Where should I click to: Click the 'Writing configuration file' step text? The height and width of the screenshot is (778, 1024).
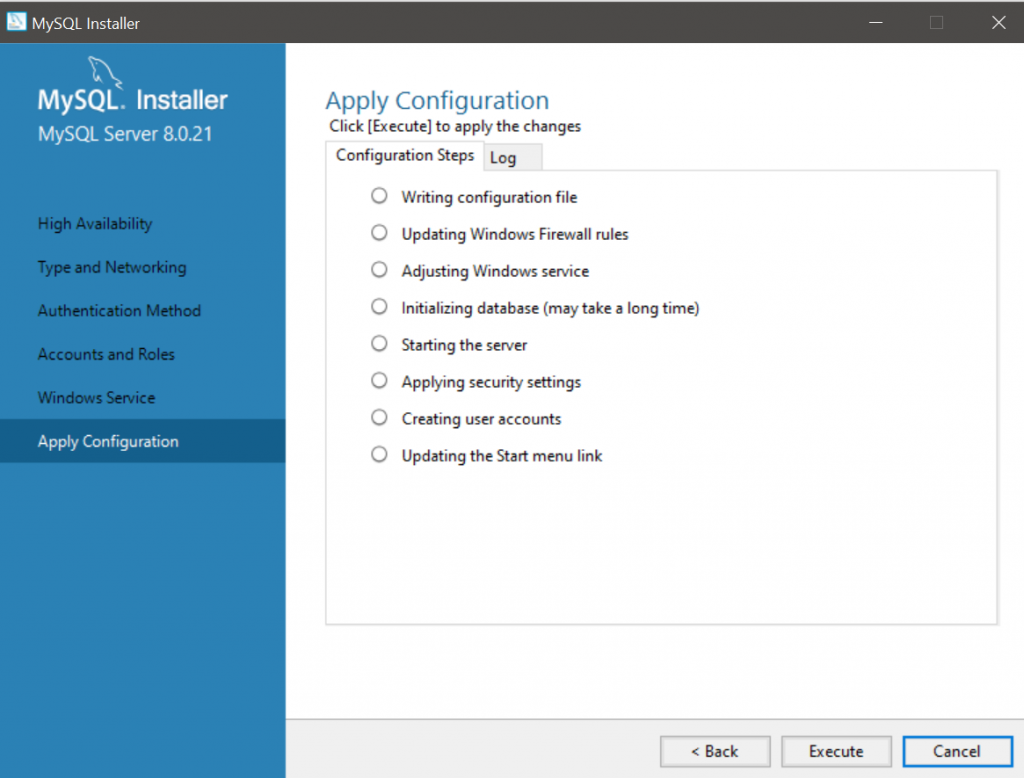(x=489, y=197)
